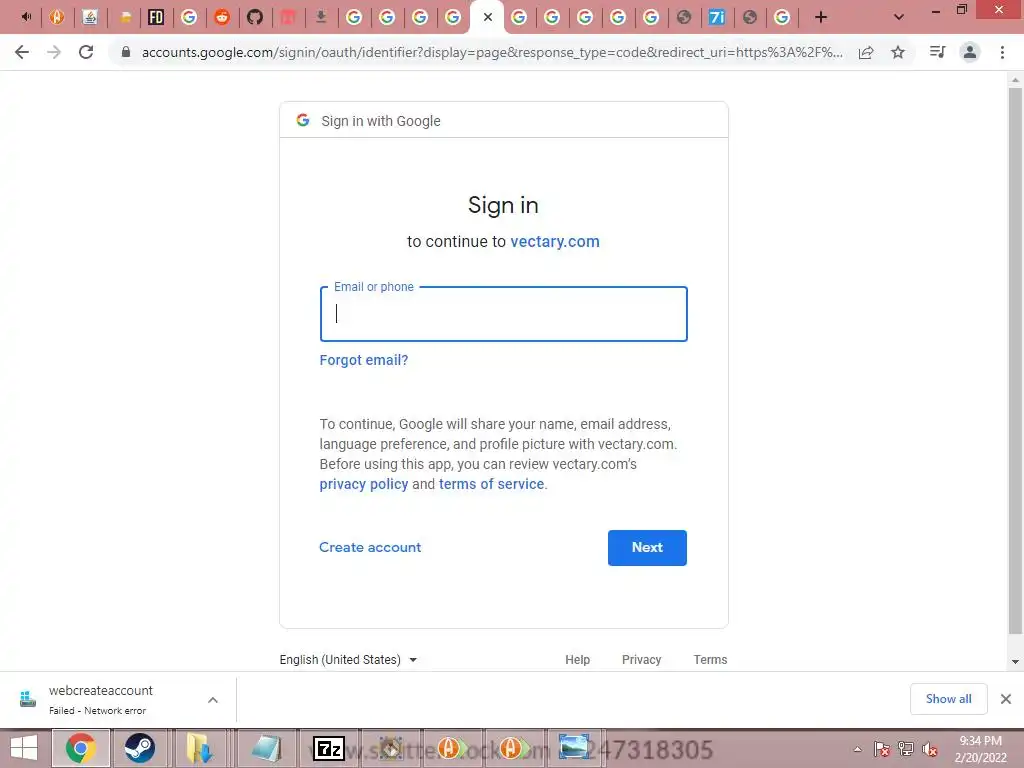Image resolution: width=1024 pixels, height=768 pixels.
Task: Click the scrollbar down arrow
Action: tap(1015, 662)
